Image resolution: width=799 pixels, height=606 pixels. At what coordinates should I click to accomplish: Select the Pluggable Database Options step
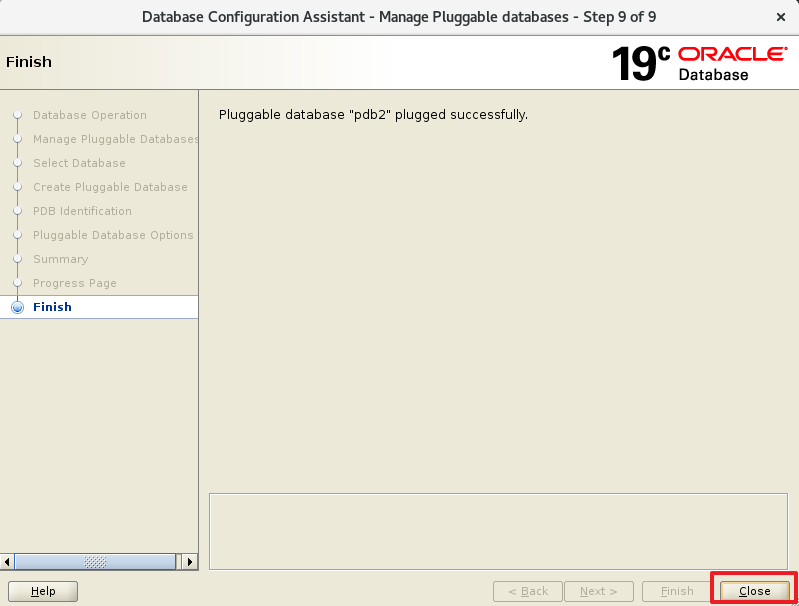[113, 235]
